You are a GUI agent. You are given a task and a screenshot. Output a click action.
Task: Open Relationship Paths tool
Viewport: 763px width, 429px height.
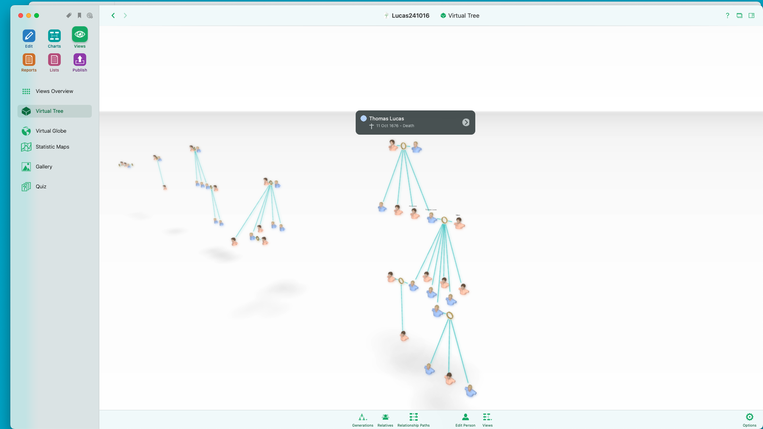[x=414, y=420]
